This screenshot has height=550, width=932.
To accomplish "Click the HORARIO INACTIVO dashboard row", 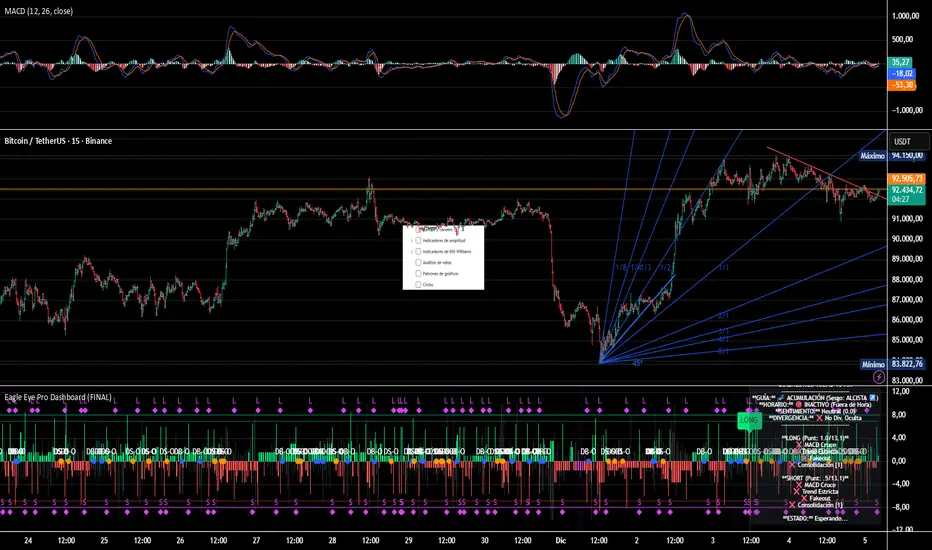I will point(815,404).
